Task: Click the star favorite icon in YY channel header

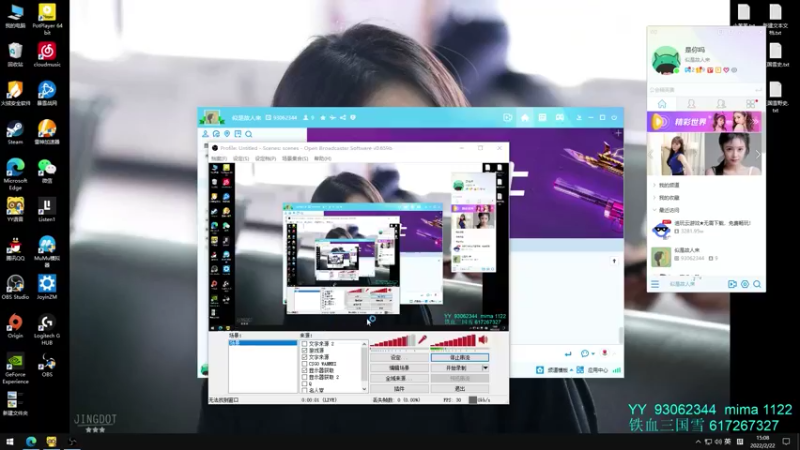Action: point(323,118)
